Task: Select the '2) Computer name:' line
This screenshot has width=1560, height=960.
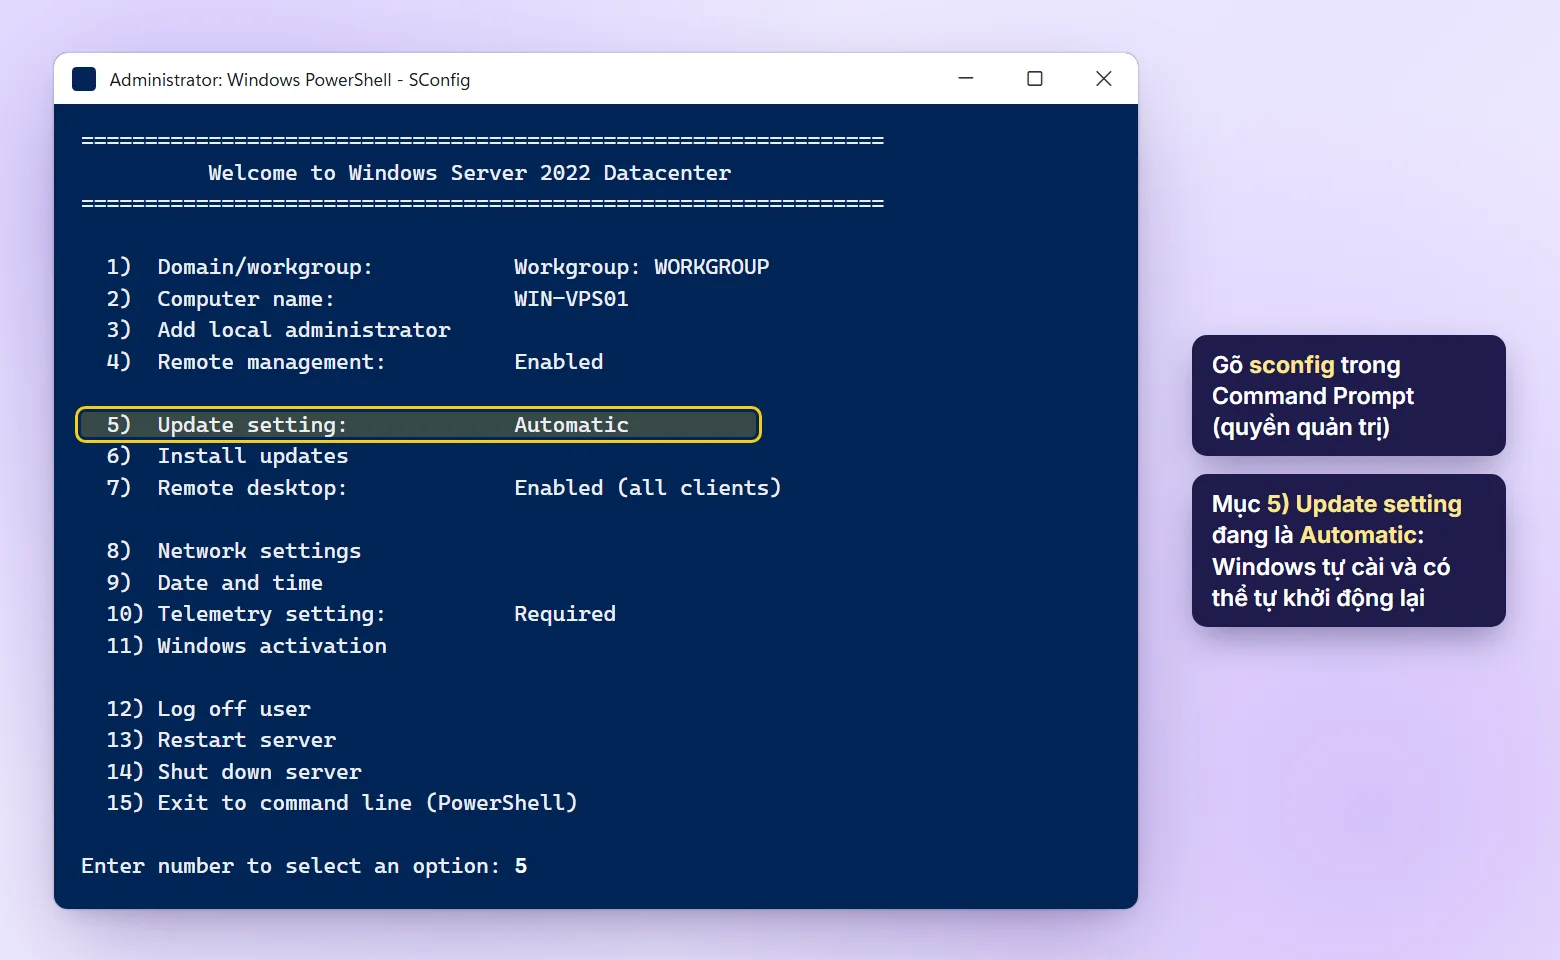Action: point(221,299)
